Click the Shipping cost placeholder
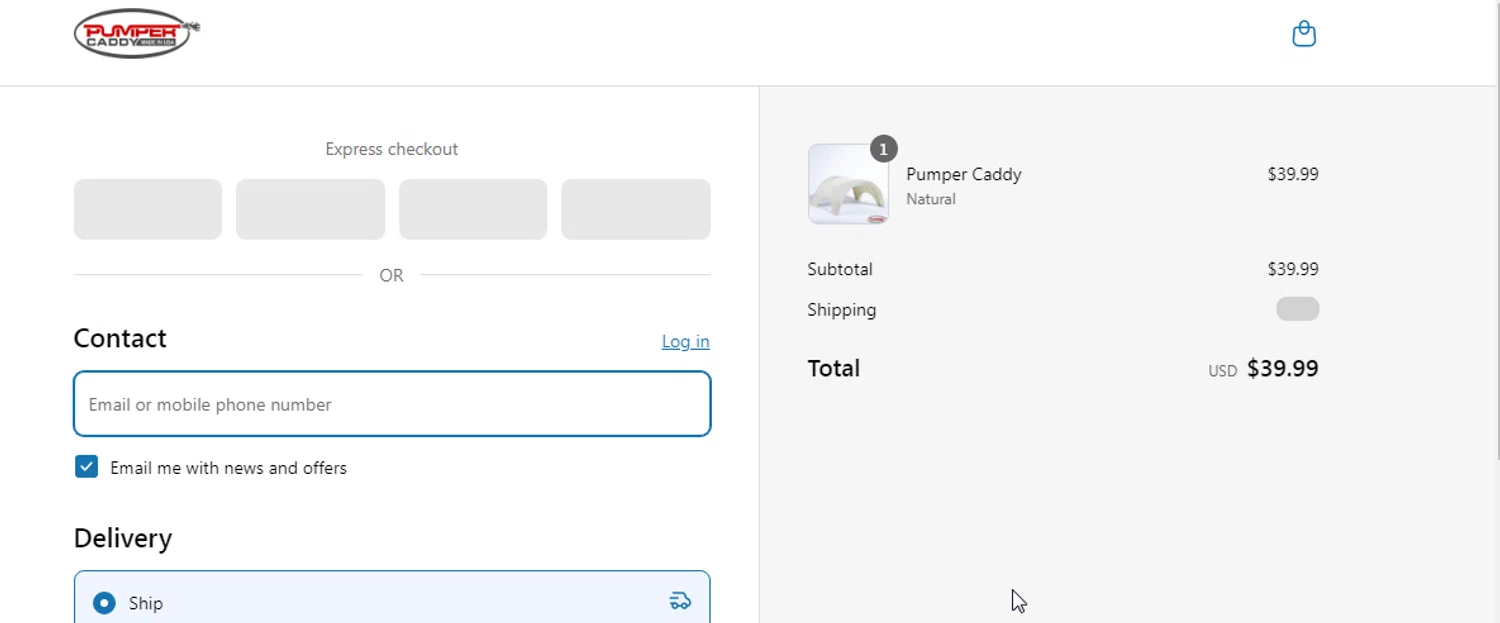The image size is (1500, 623). coord(1298,309)
